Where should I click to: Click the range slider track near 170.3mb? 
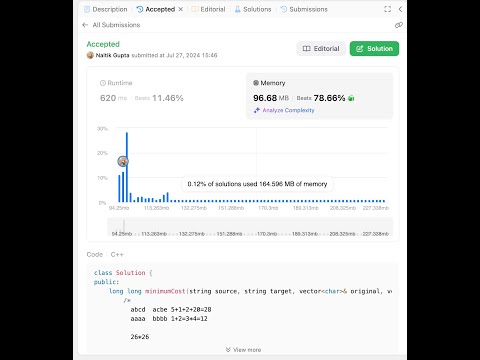(x=267, y=226)
